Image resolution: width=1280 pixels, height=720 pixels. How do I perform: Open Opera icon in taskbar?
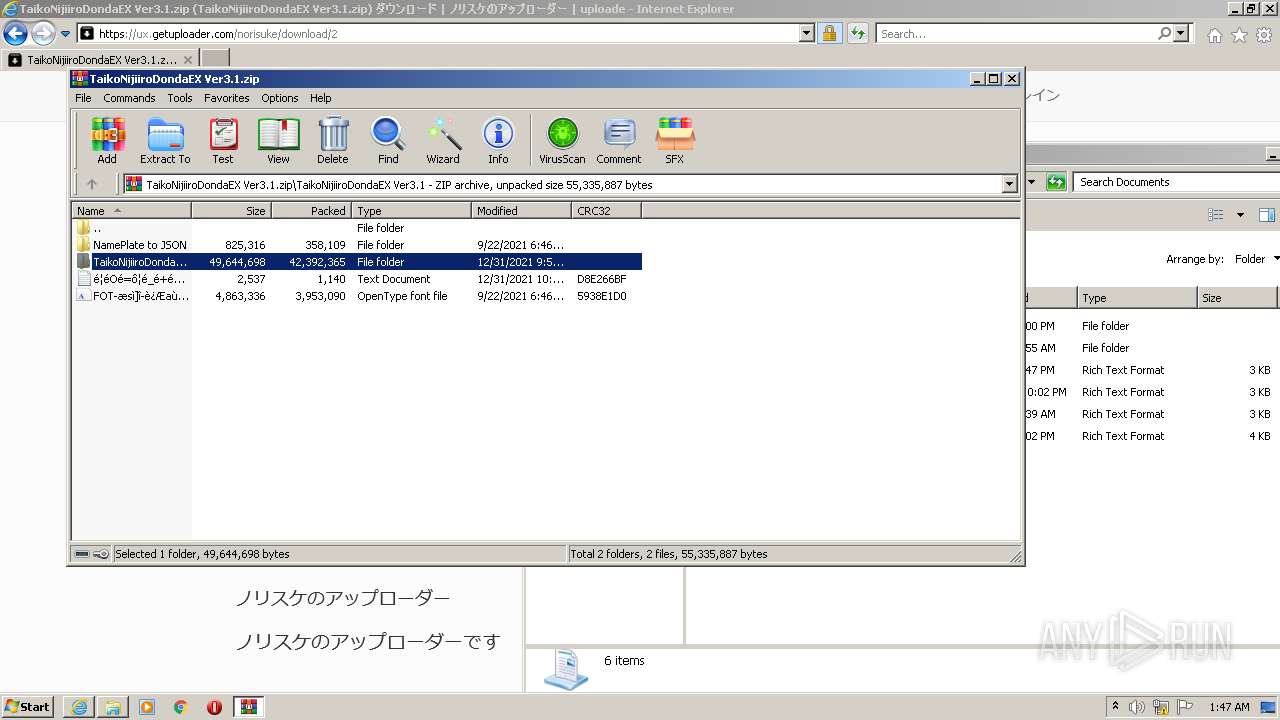[215, 707]
